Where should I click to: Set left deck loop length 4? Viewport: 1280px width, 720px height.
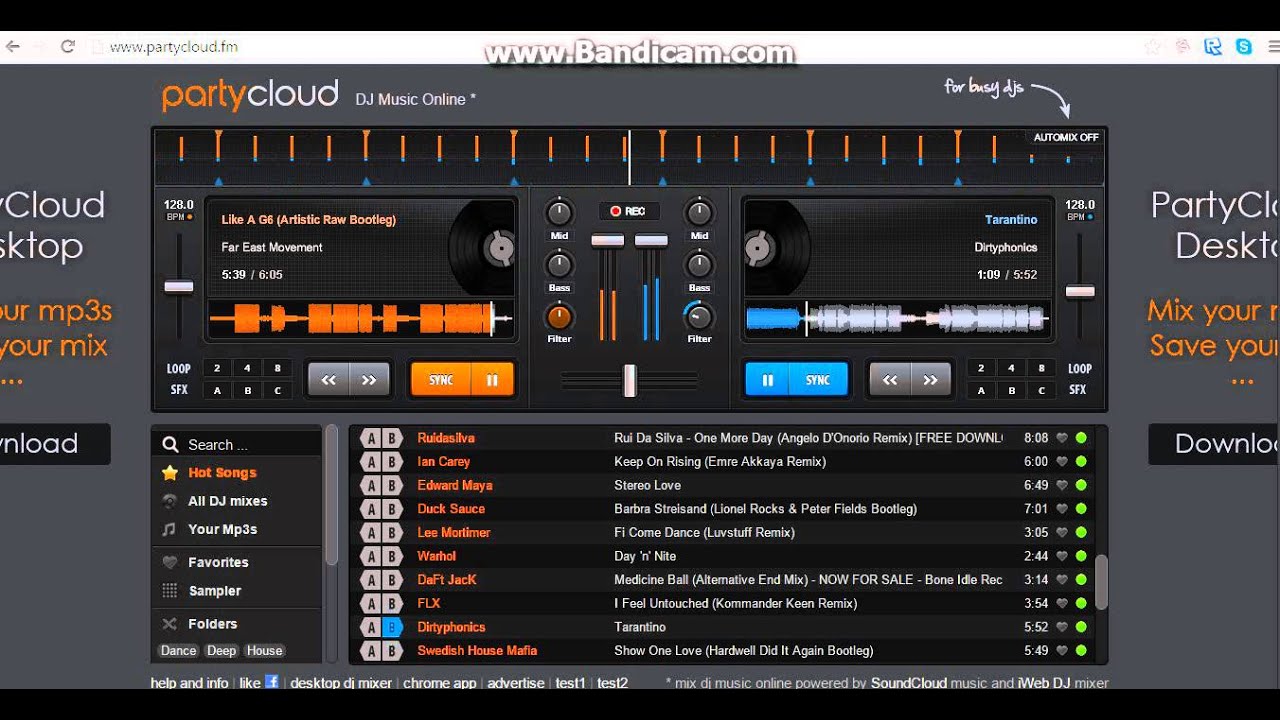tap(247, 368)
